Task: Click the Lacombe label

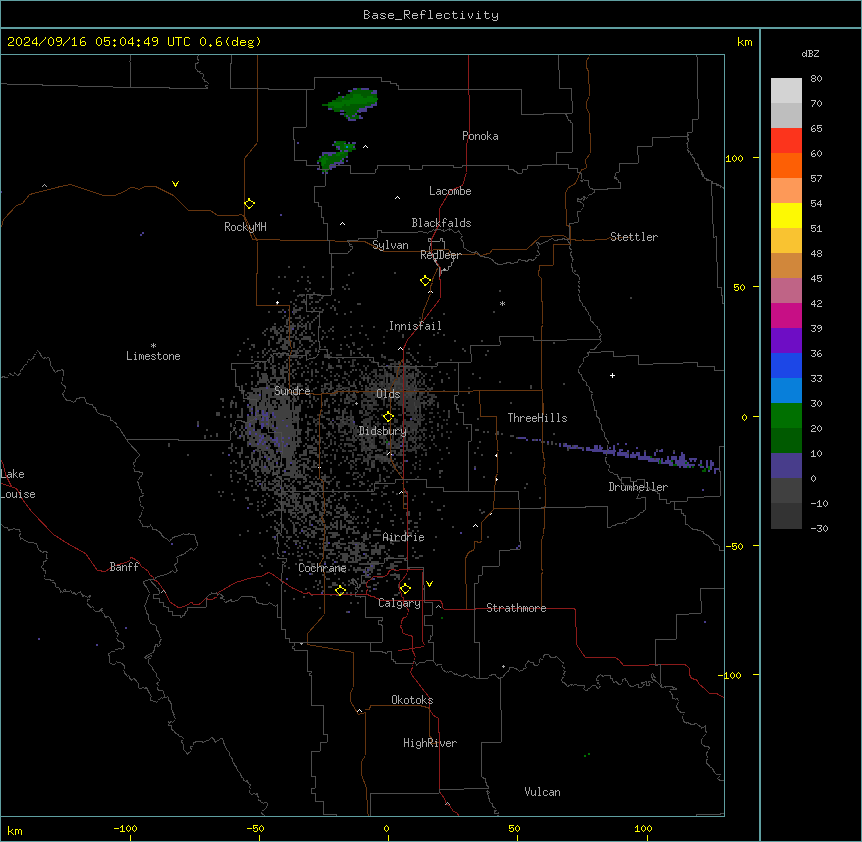Action: pyautogui.click(x=450, y=191)
